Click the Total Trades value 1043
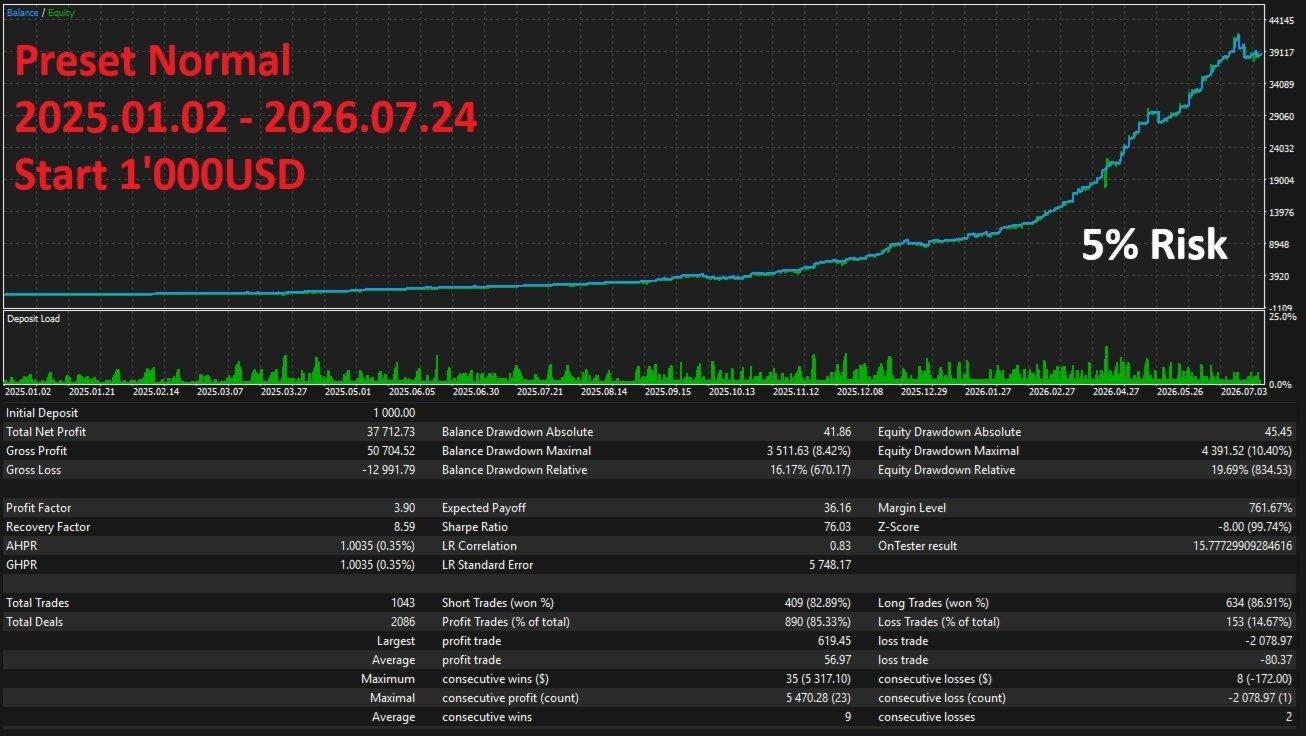This screenshot has width=1306, height=736. [x=403, y=603]
